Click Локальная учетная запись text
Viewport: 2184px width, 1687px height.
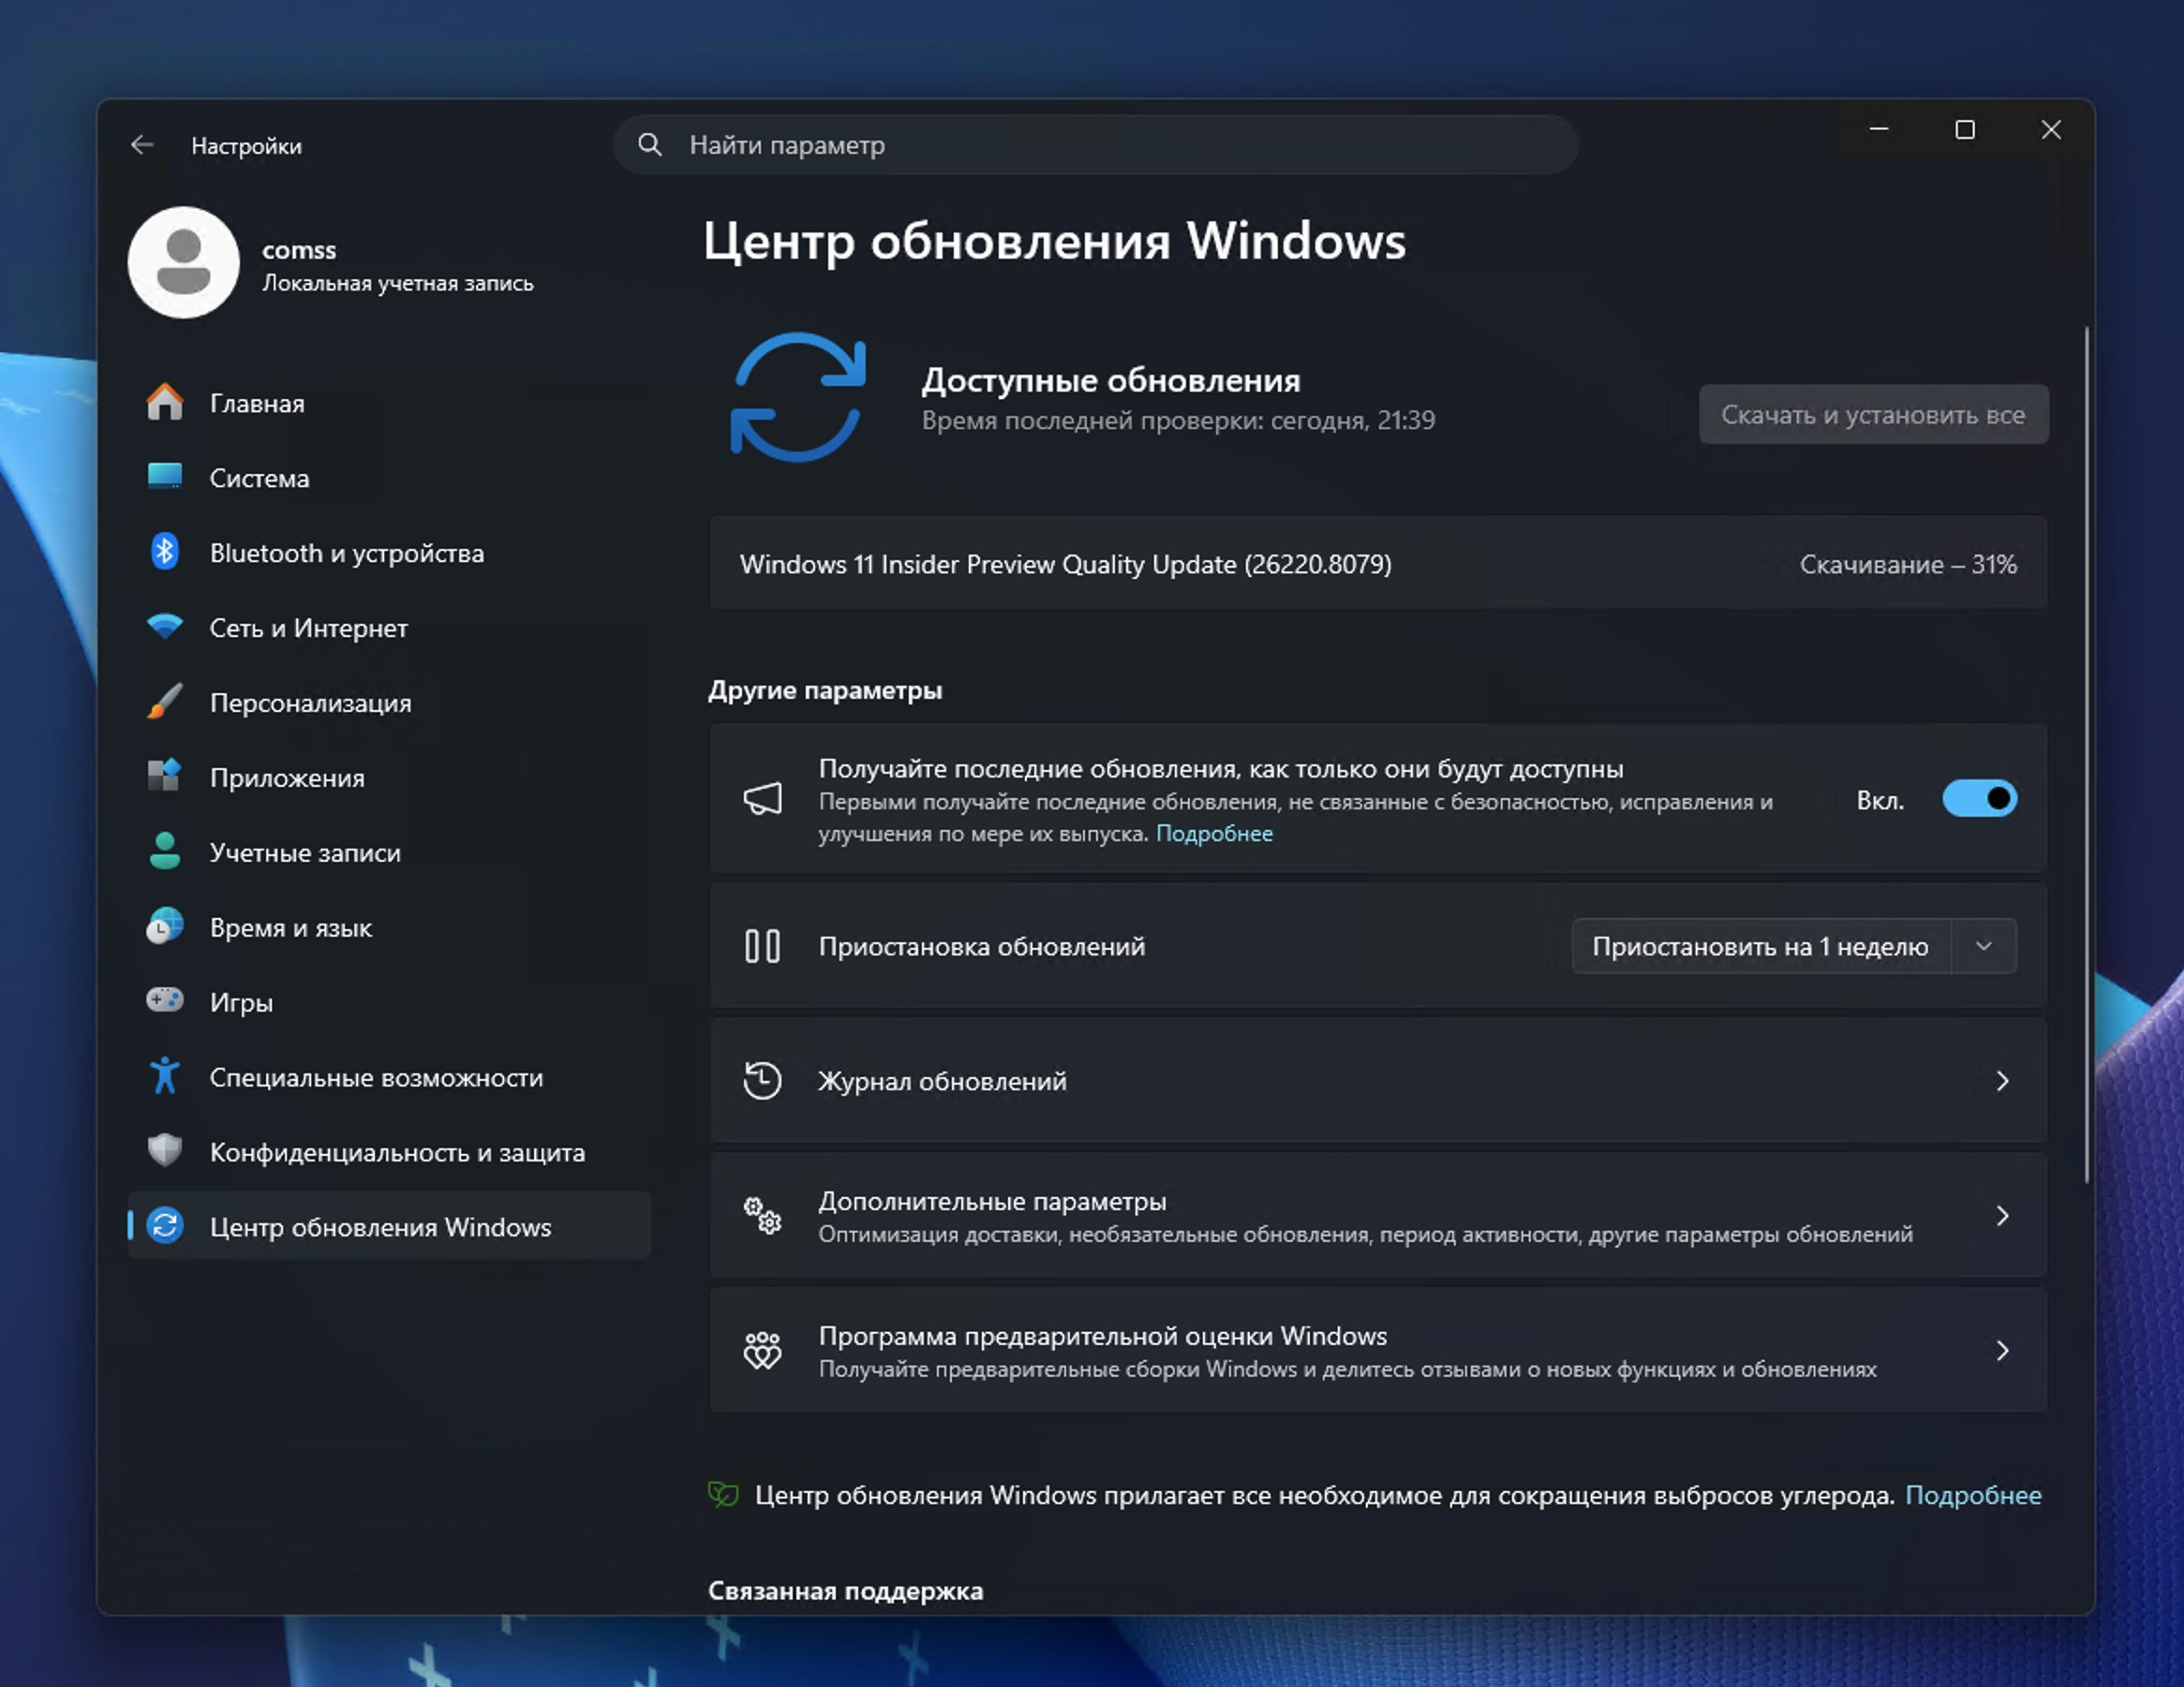click(398, 284)
